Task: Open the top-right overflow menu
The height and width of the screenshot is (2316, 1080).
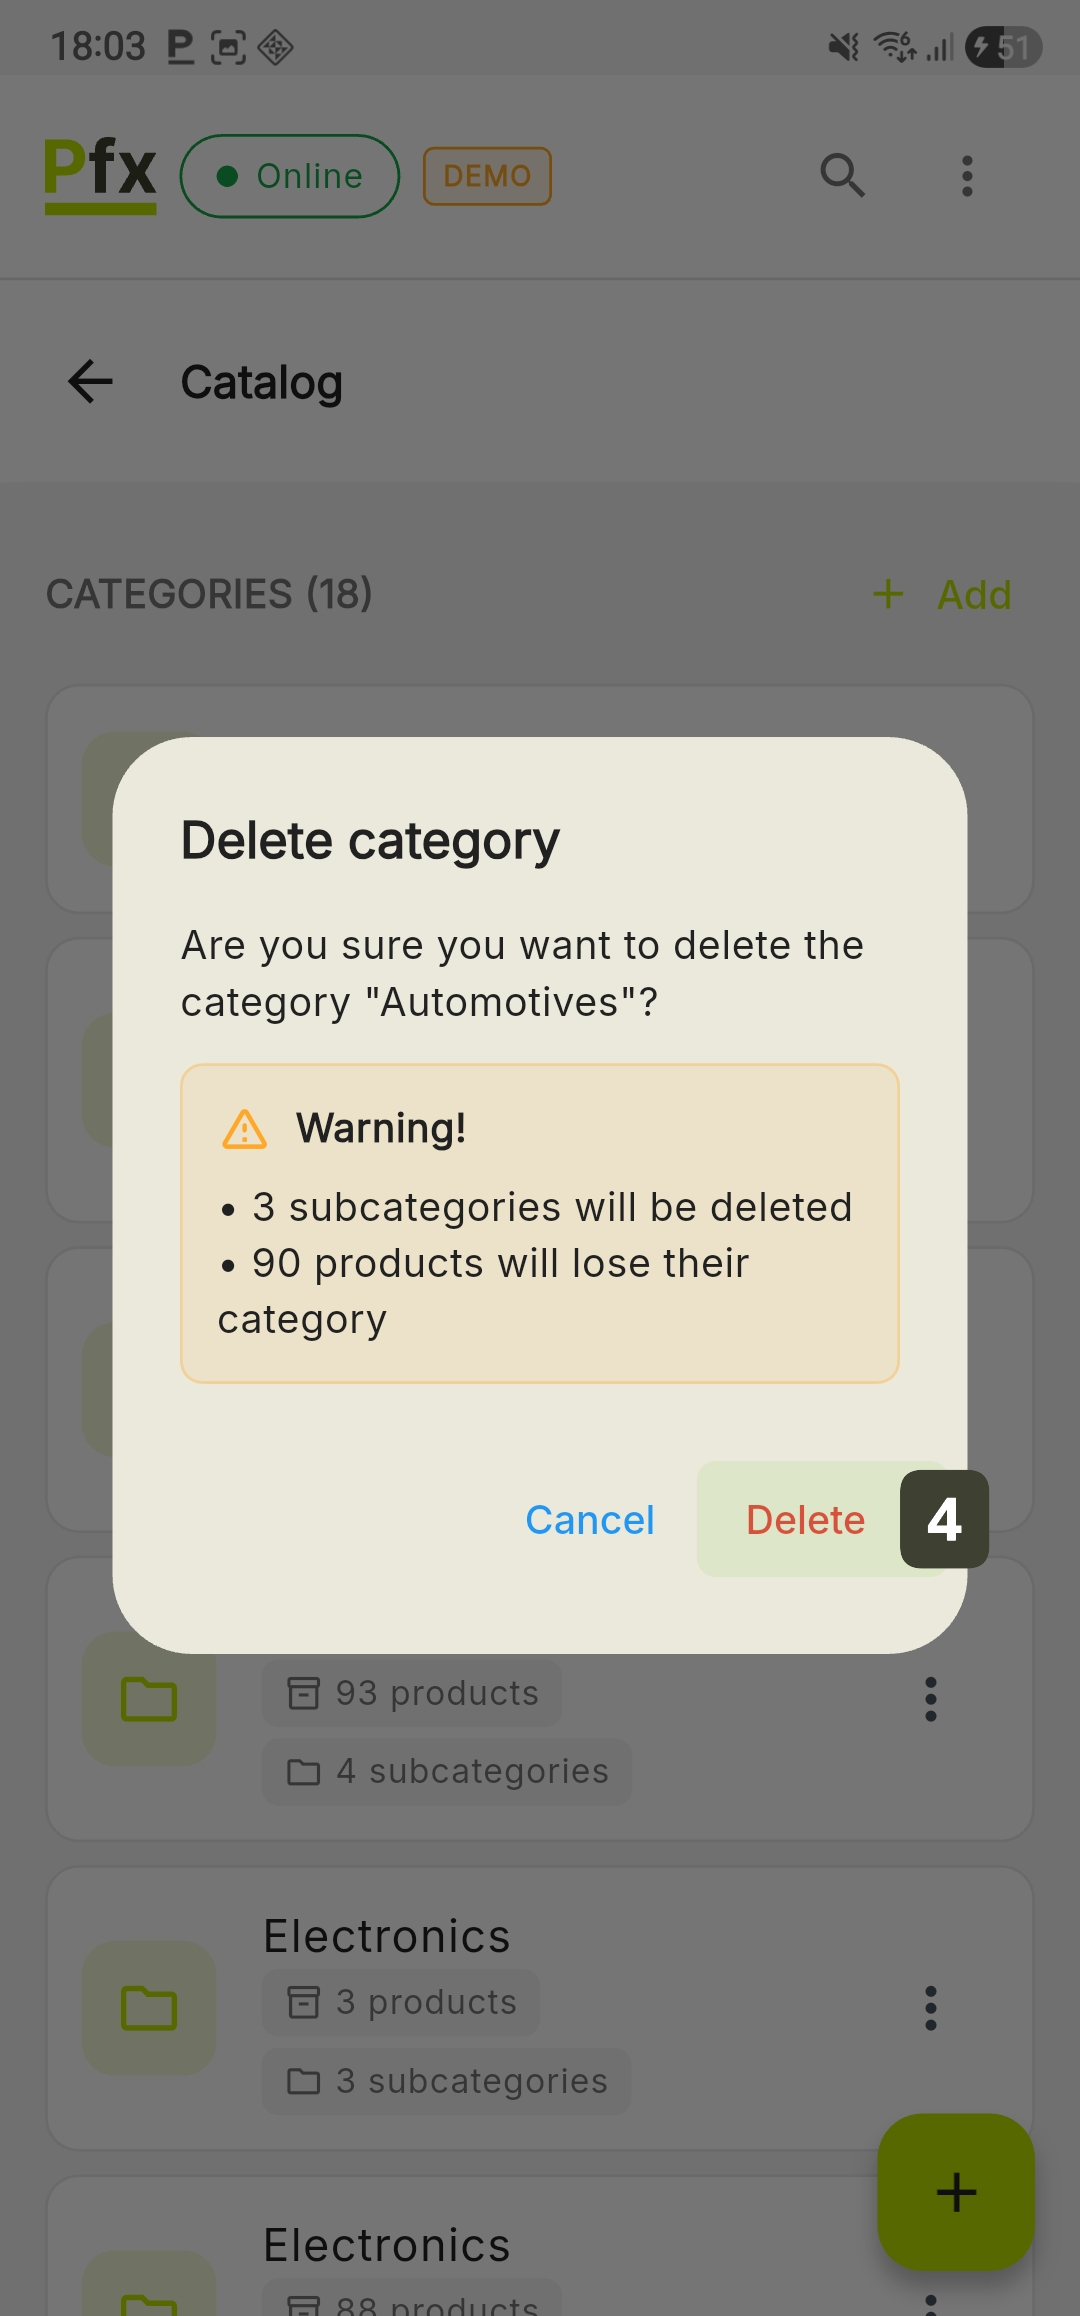Action: click(966, 176)
